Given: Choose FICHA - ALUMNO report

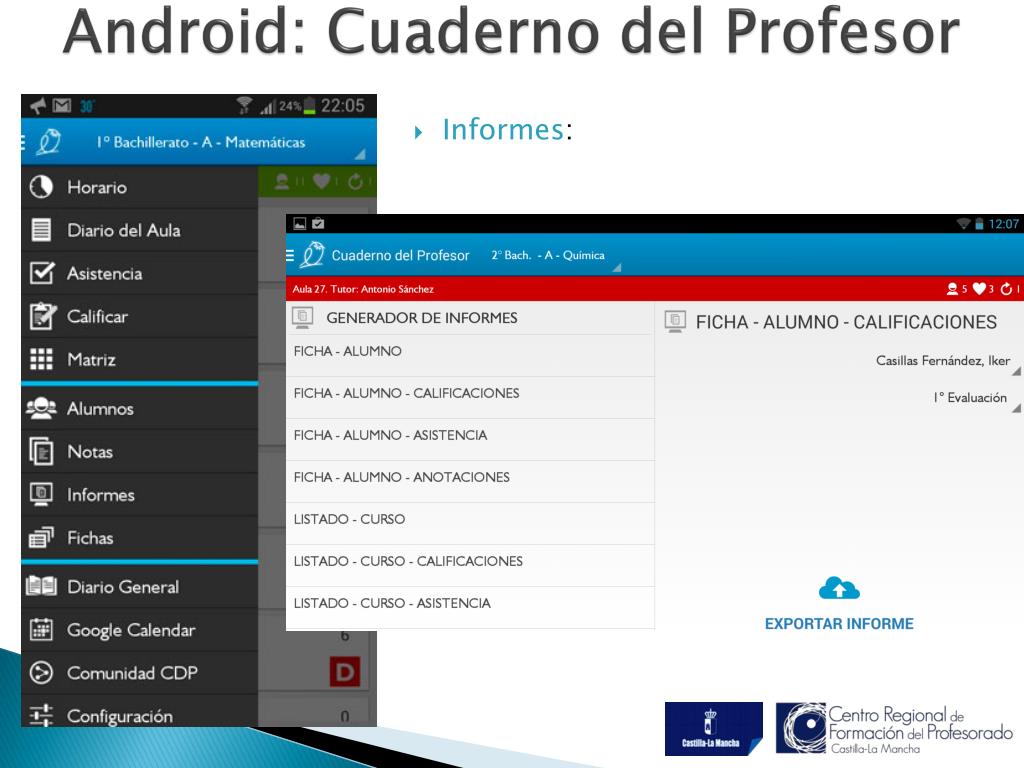Looking at the screenshot, I should click(470, 355).
